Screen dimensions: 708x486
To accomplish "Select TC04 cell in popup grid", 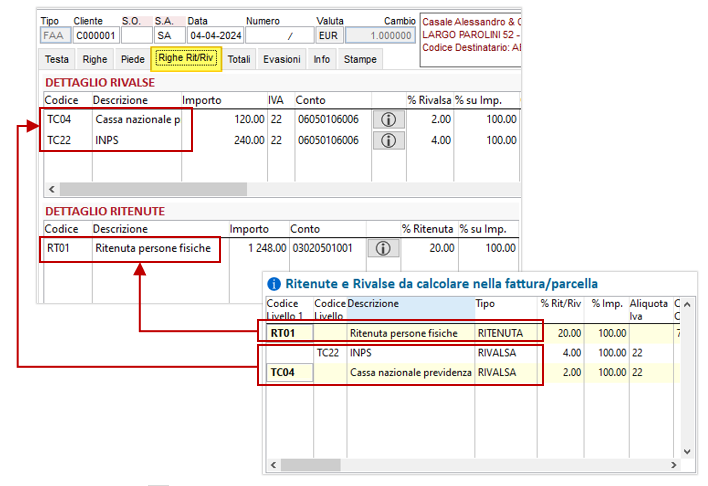I will point(289,372).
